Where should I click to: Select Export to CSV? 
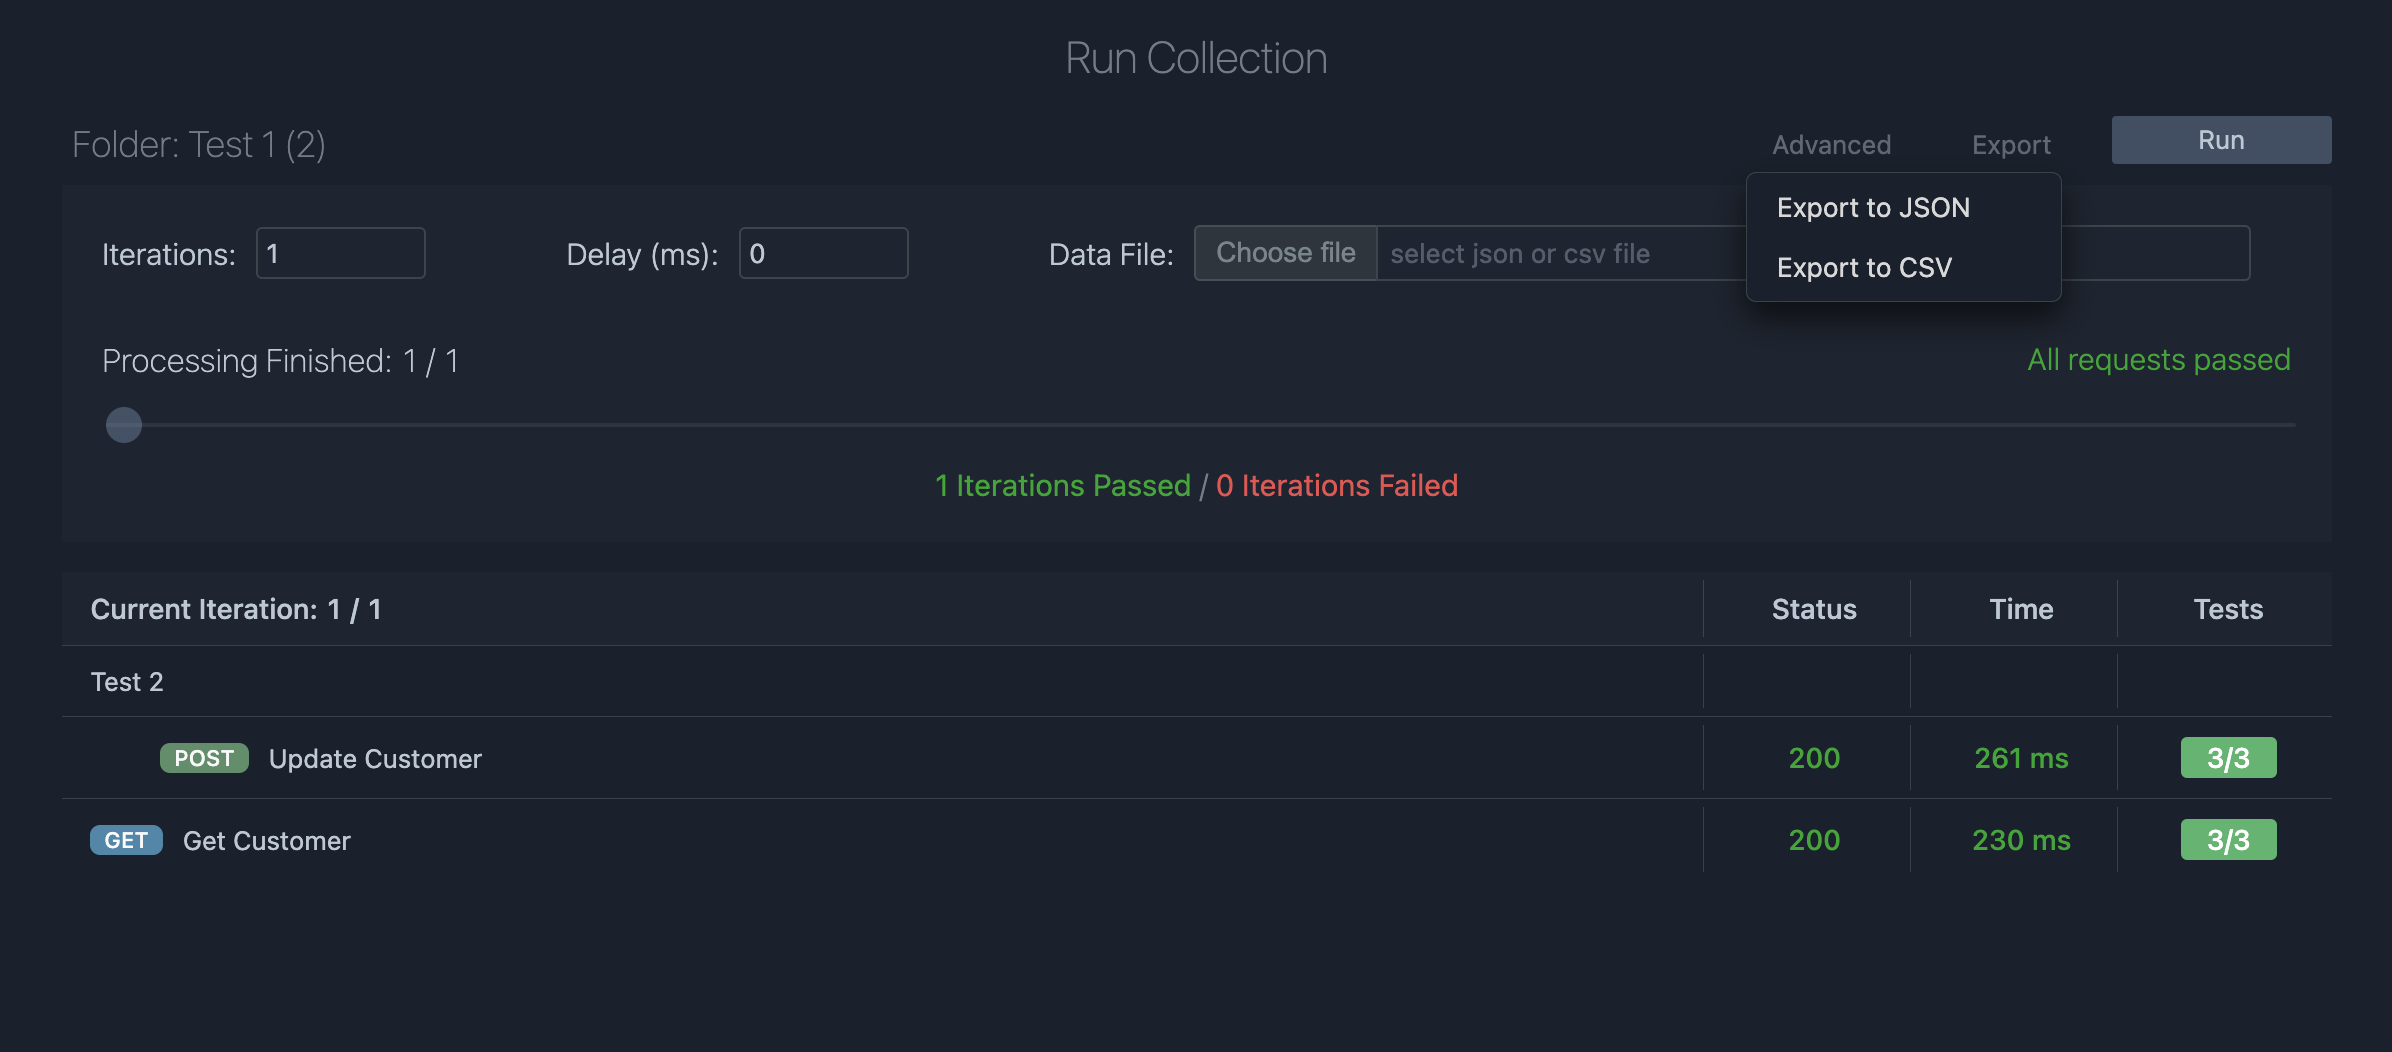tap(1864, 267)
